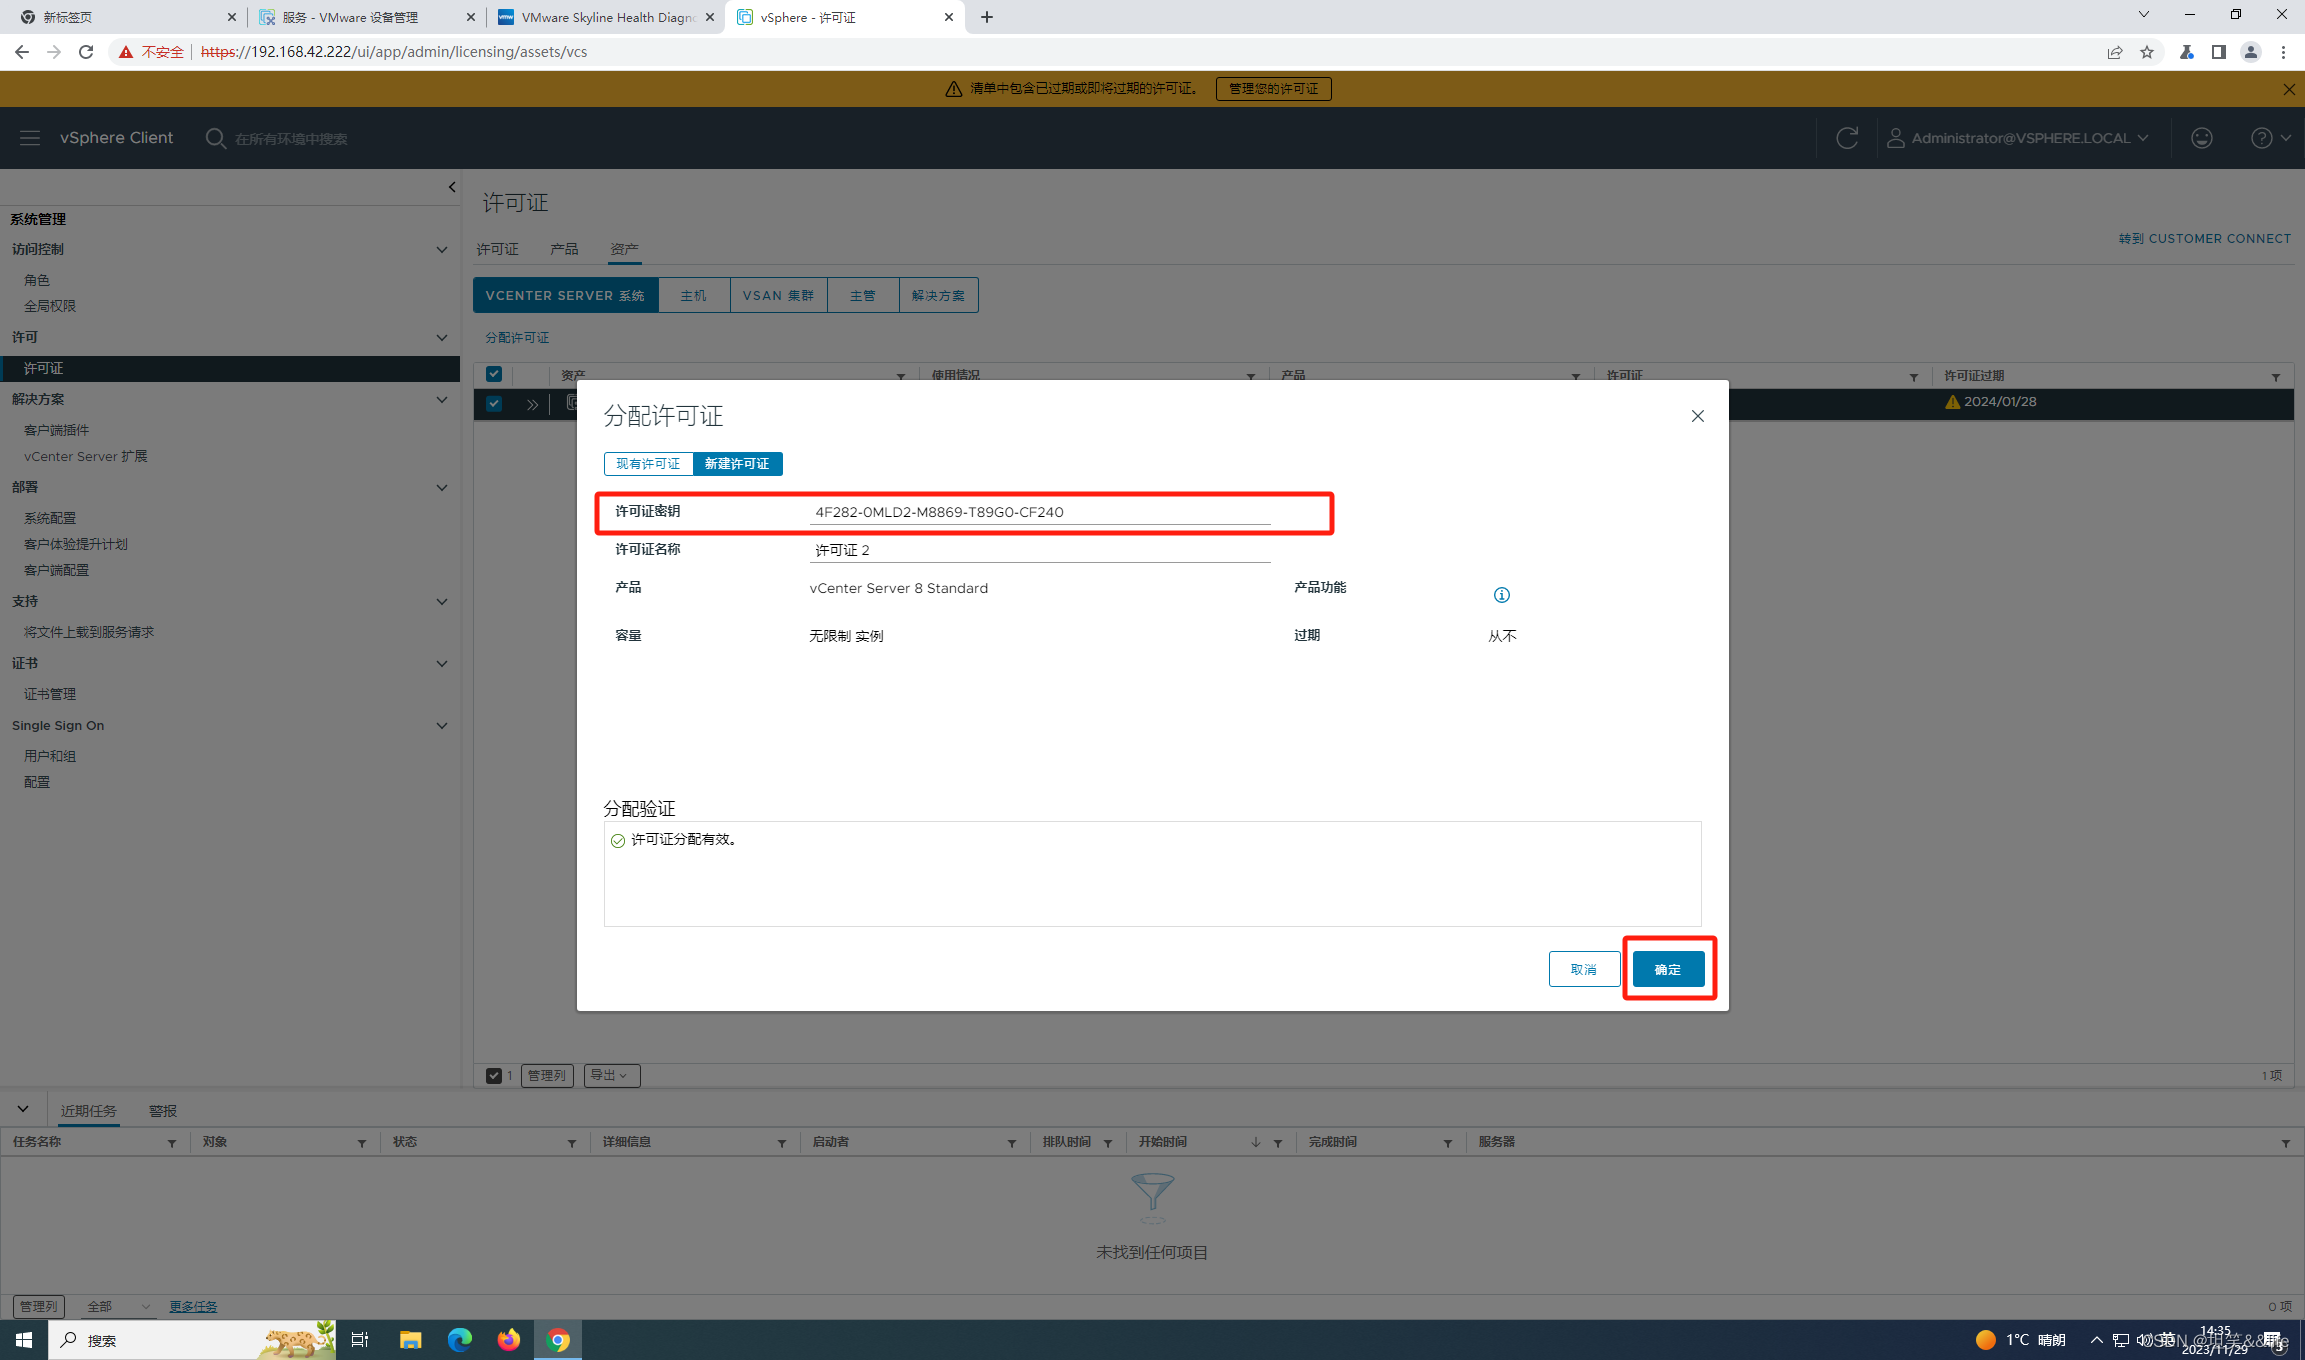Image resolution: width=2305 pixels, height=1360 pixels.
Task: Collapse the Access Control section
Action: pos(441,249)
